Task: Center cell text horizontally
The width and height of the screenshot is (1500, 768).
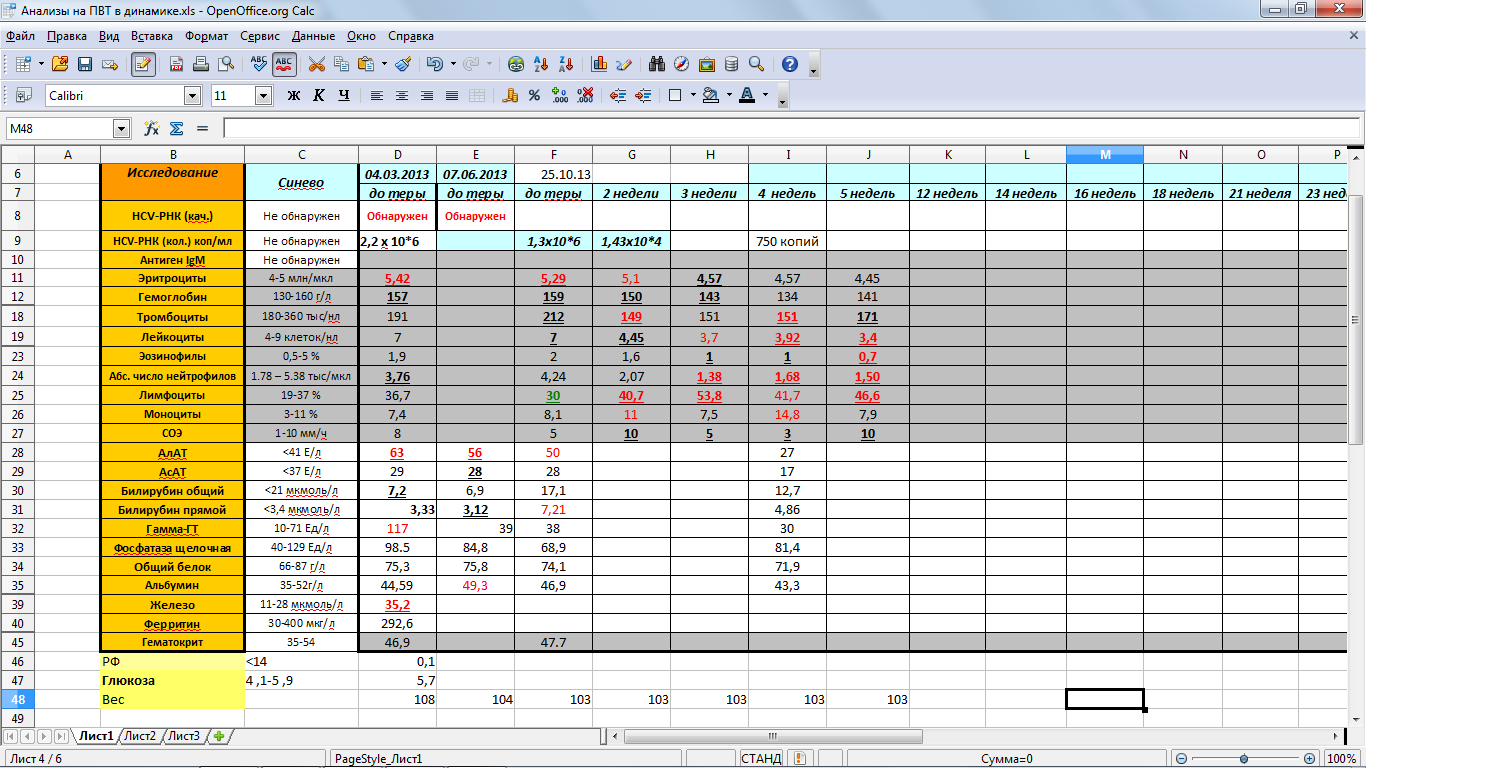Action: coord(402,95)
